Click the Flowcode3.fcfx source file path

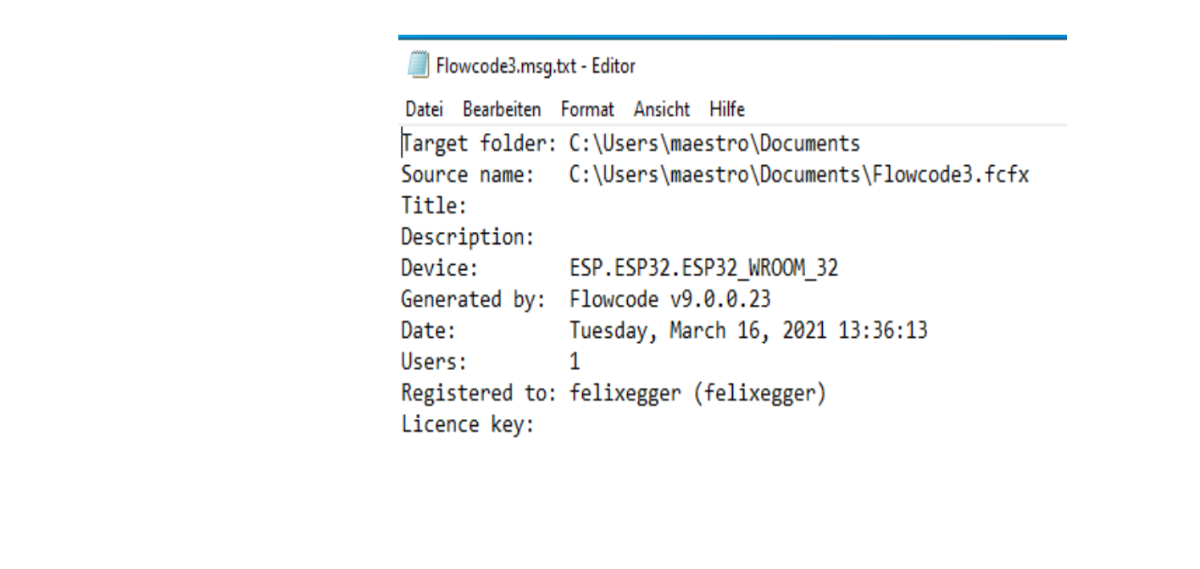pyautogui.click(x=799, y=174)
